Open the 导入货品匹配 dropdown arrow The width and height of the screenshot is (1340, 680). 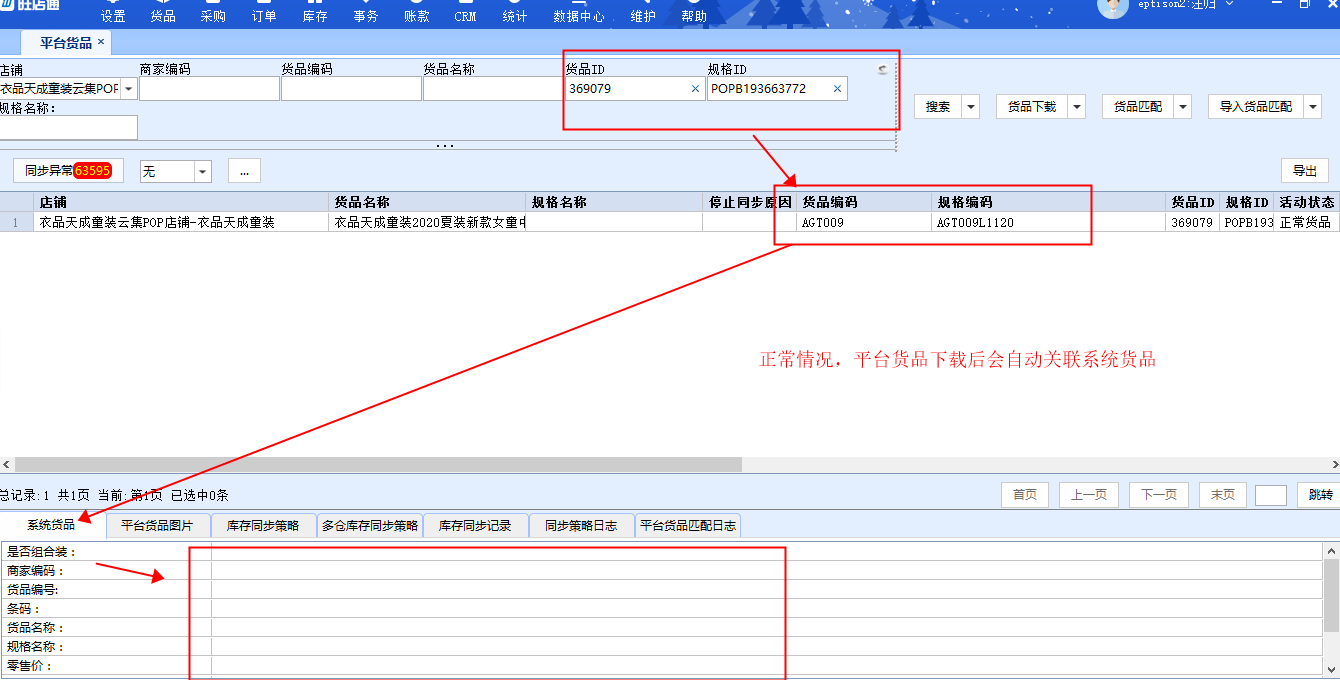1313,107
